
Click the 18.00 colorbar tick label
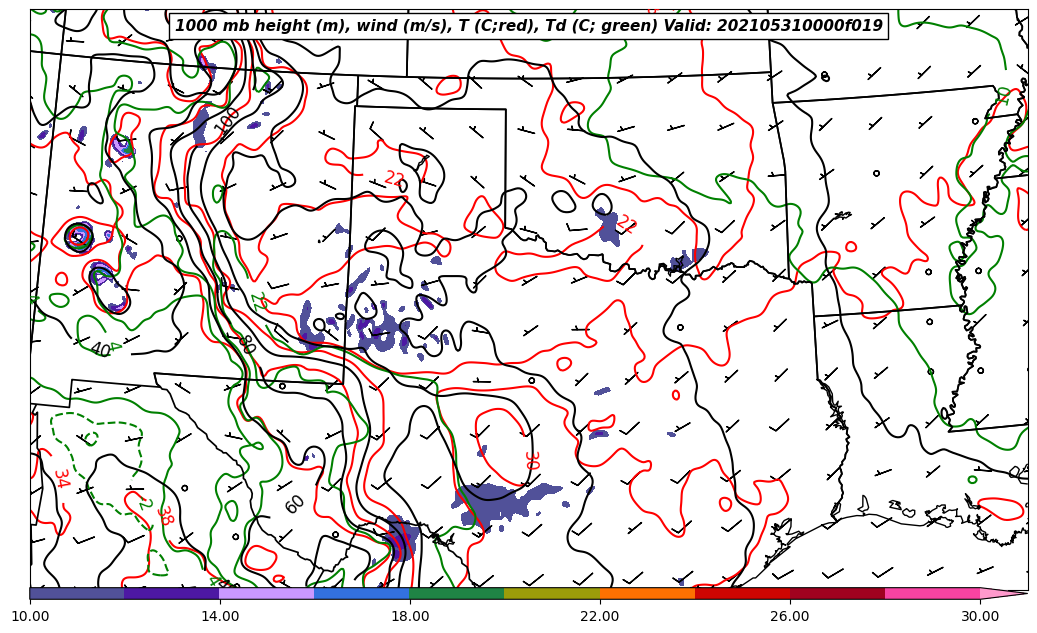[410, 616]
